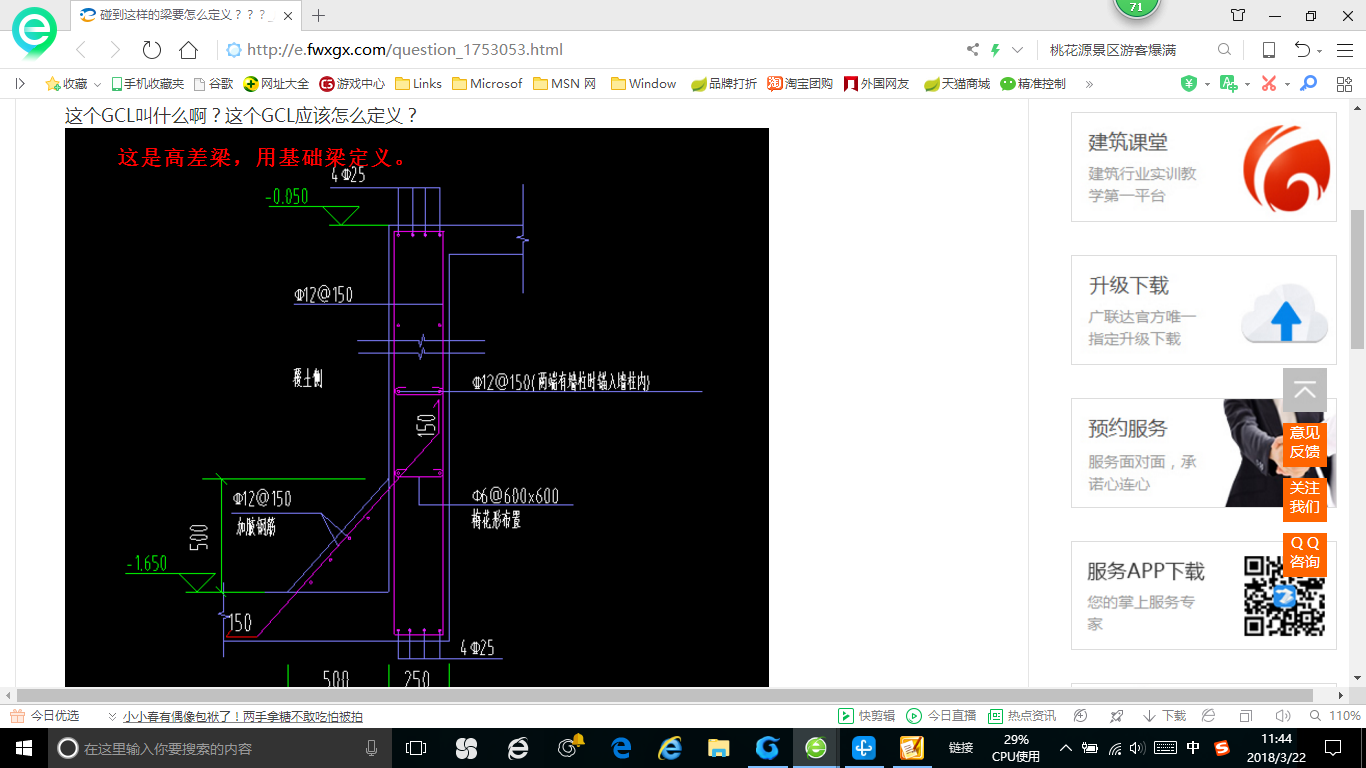This screenshot has height=768, width=1366.
Task: Select the tab 碰到这样的梁要怎么定义
Action: pos(185,15)
